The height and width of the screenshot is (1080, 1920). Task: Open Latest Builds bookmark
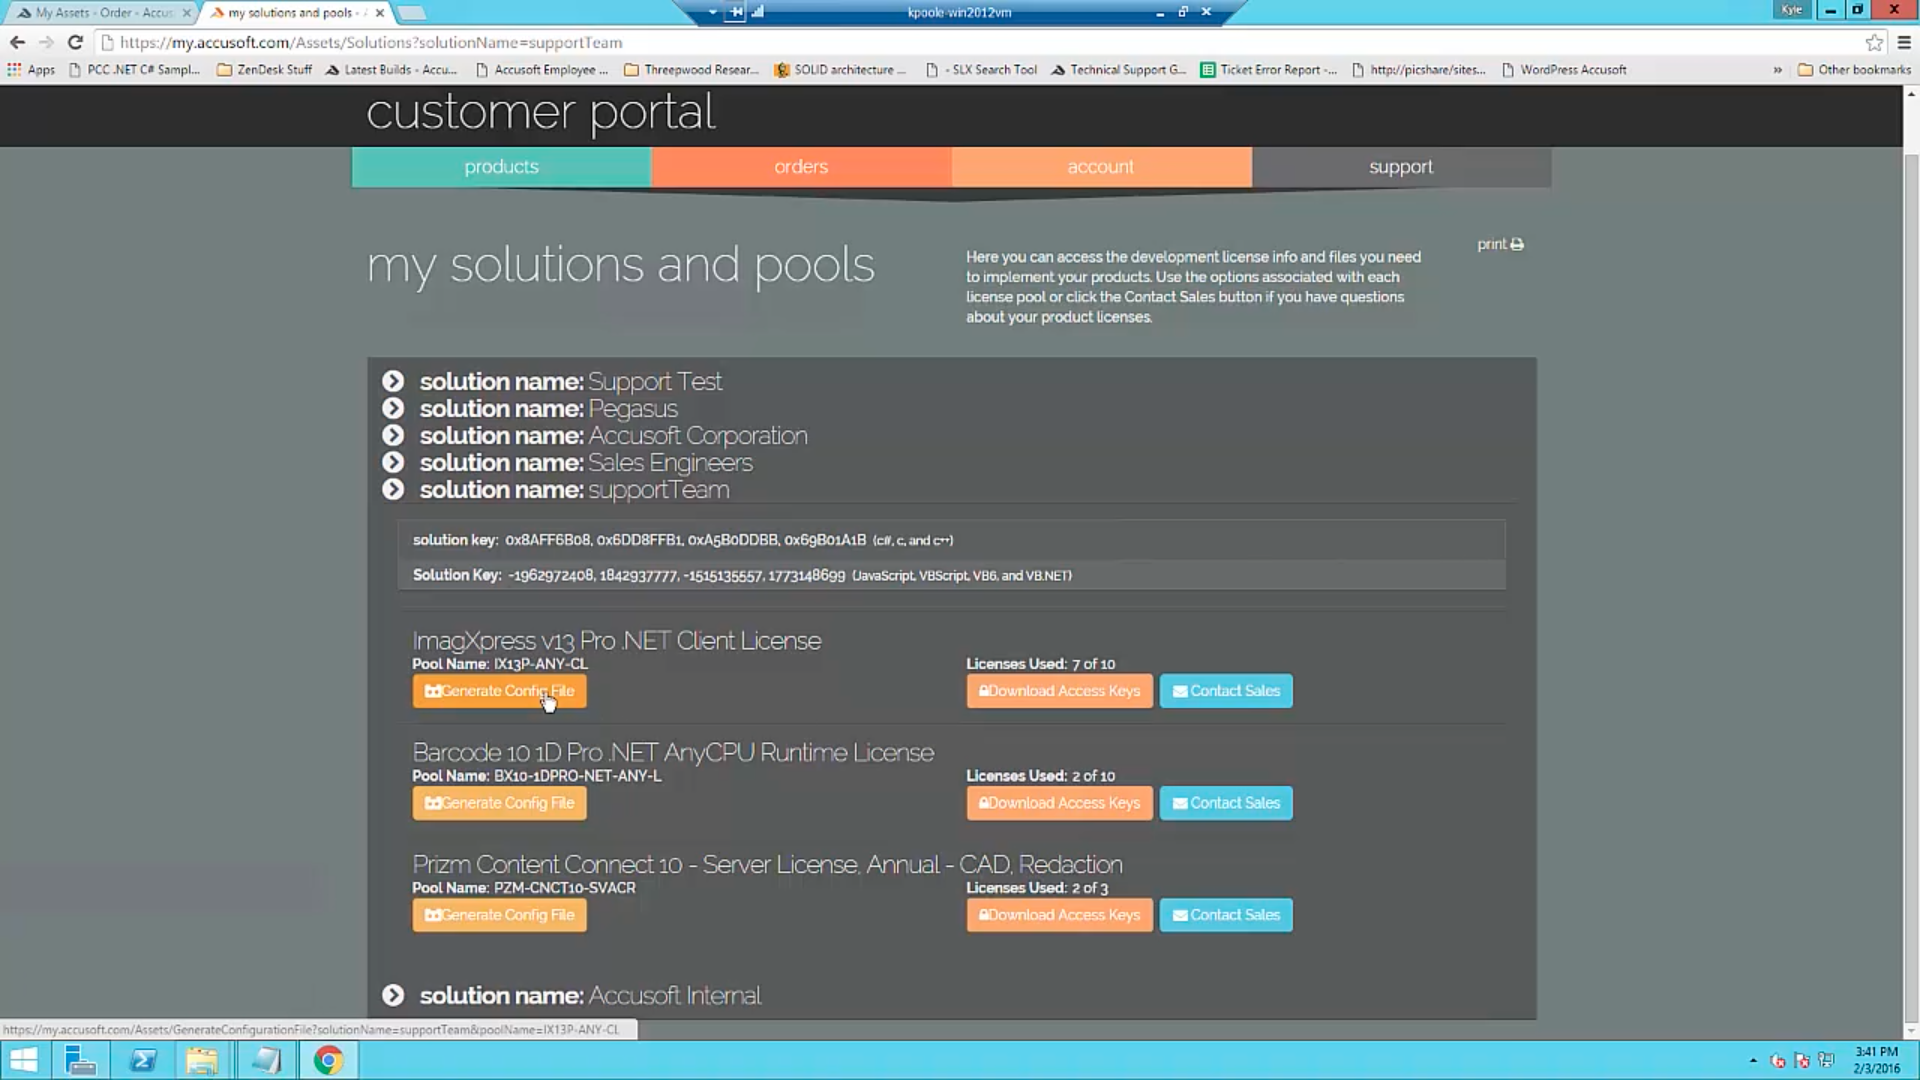click(392, 70)
